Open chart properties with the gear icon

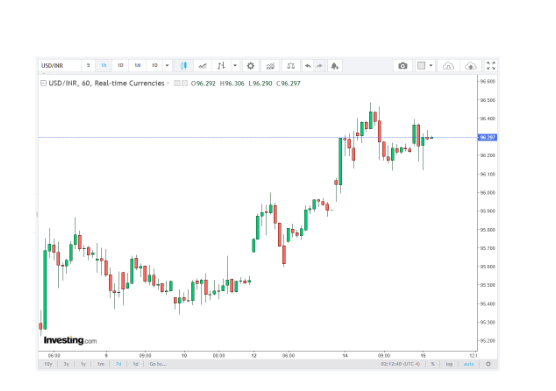pos(250,66)
